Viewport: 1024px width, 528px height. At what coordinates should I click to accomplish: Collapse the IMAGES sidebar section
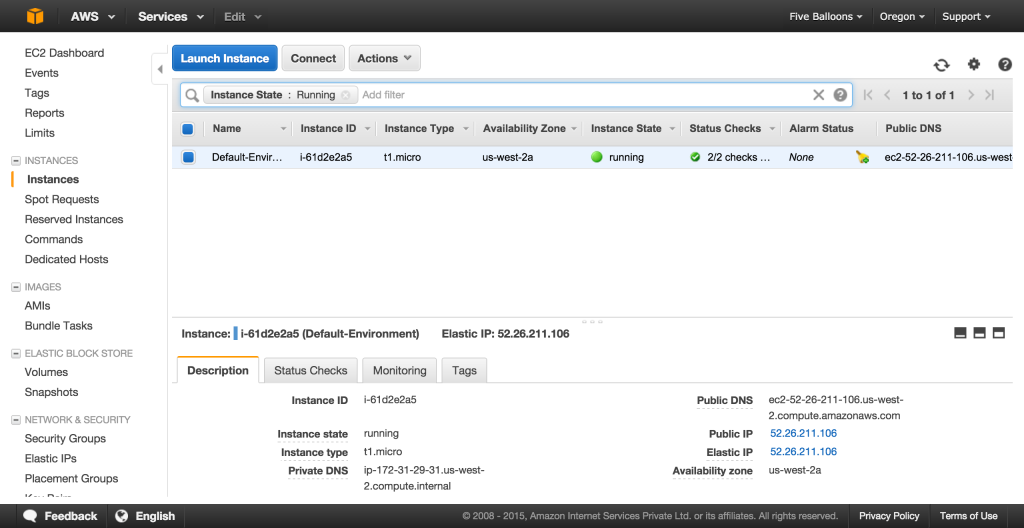[16, 287]
